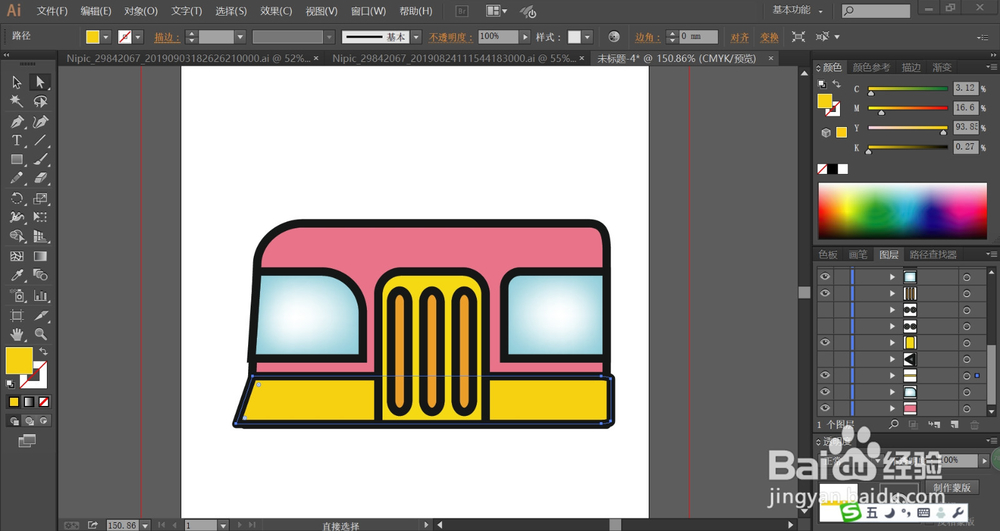Screen dimensions: 1000x531
Task: Select the Shape Builder tool
Action: click(17, 236)
